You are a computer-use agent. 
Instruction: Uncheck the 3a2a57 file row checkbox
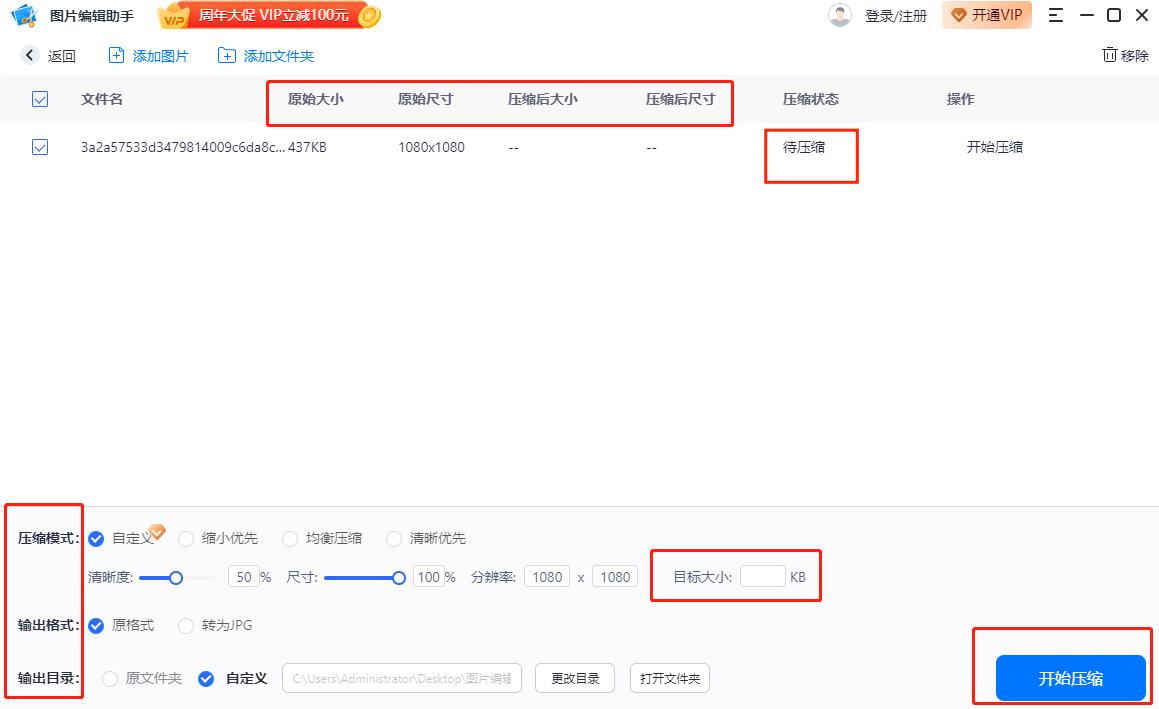click(x=40, y=147)
